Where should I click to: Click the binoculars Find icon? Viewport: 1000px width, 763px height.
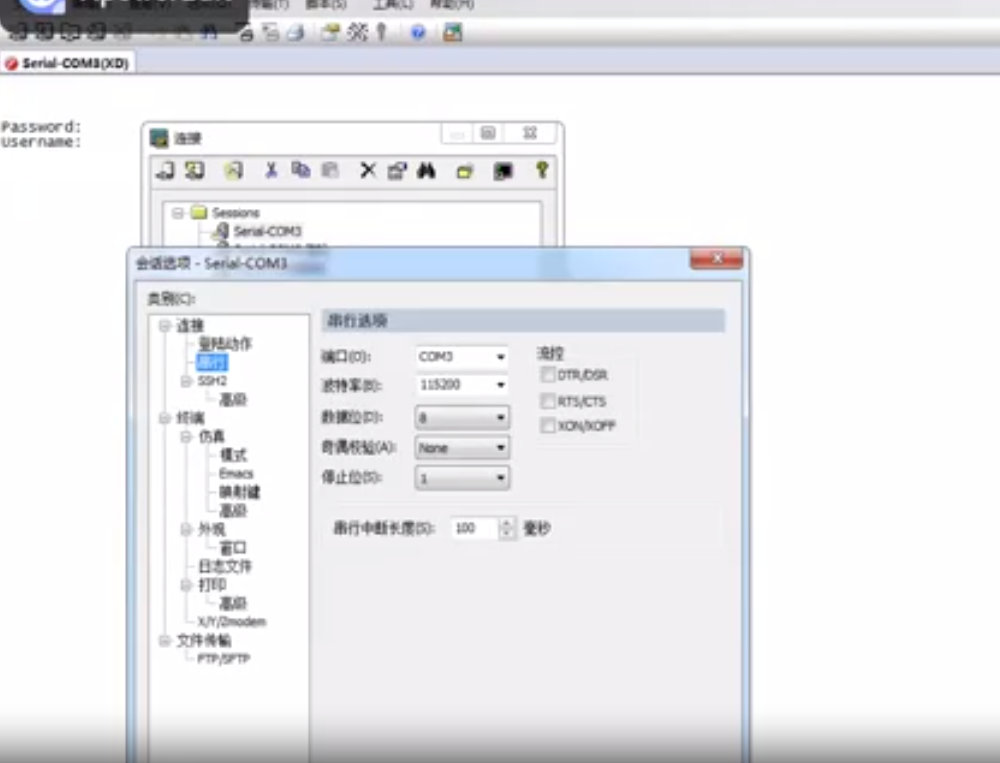(x=426, y=170)
